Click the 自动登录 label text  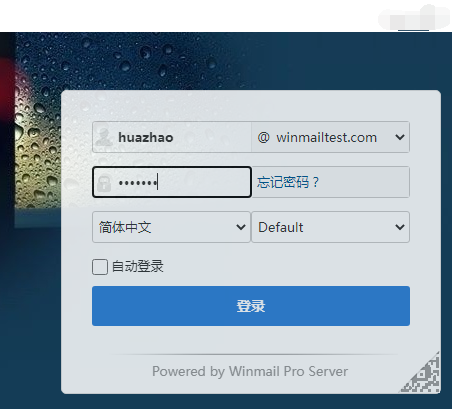[137, 266]
